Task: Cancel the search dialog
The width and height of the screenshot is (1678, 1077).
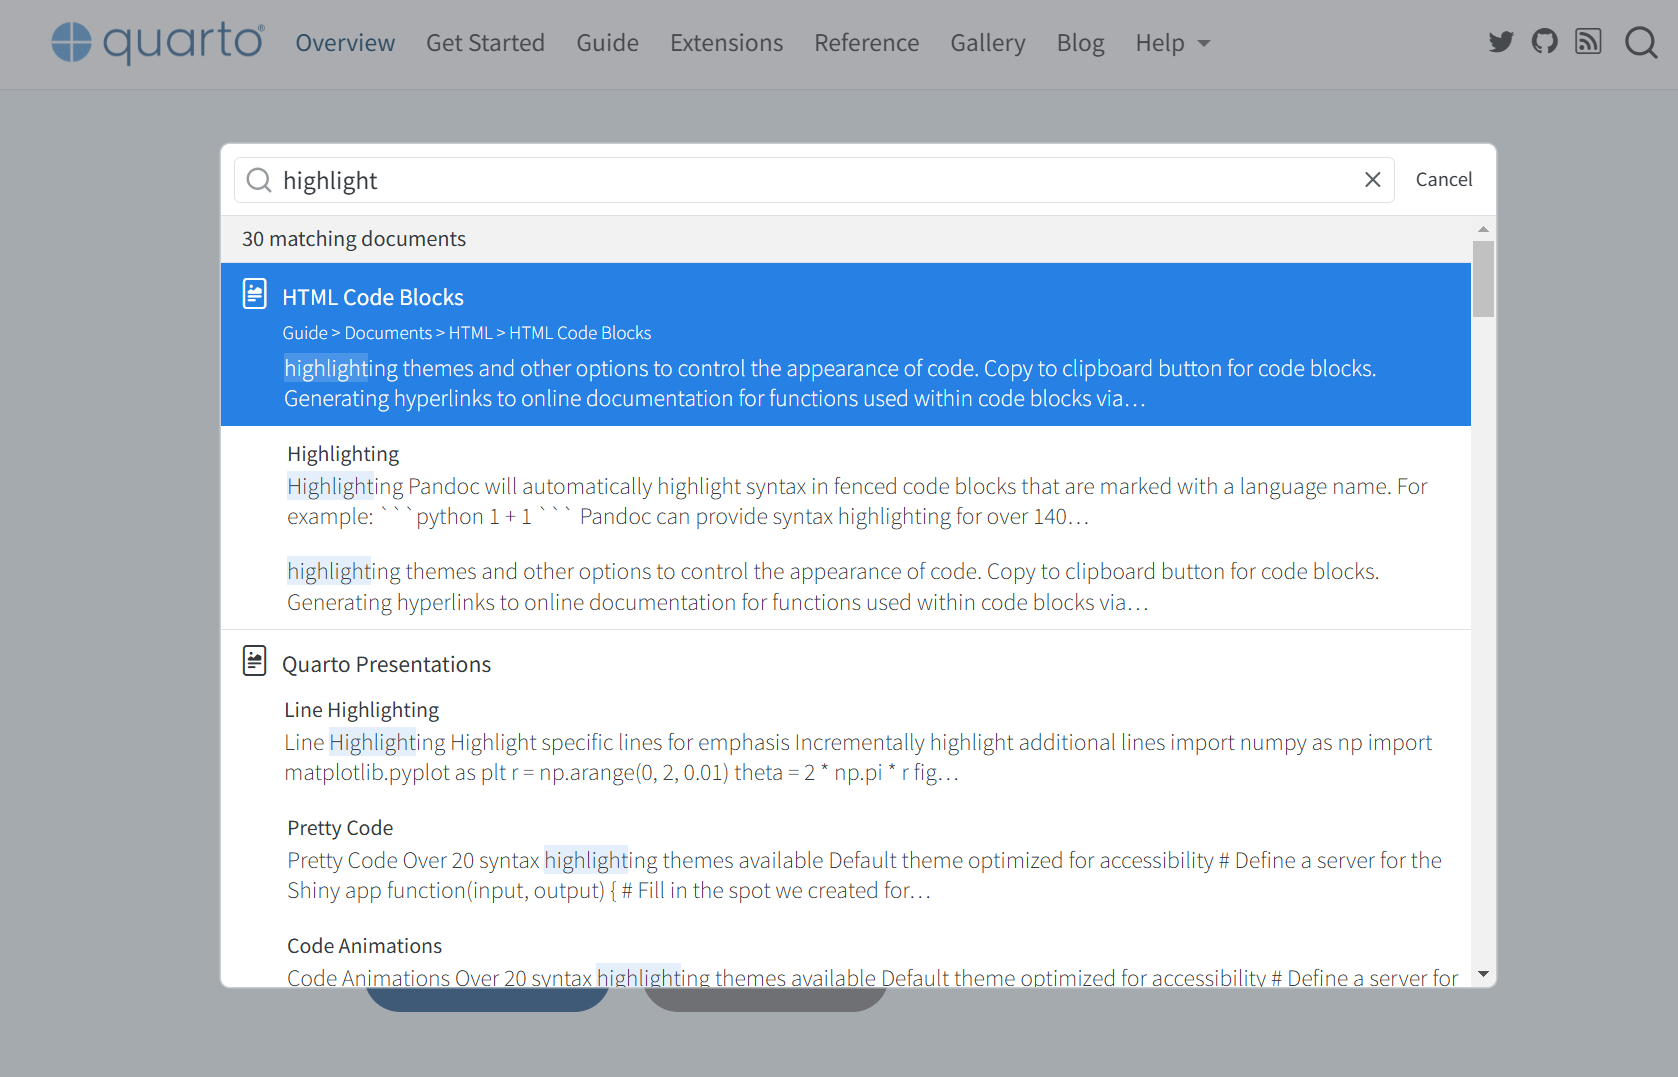Action: (x=1443, y=180)
